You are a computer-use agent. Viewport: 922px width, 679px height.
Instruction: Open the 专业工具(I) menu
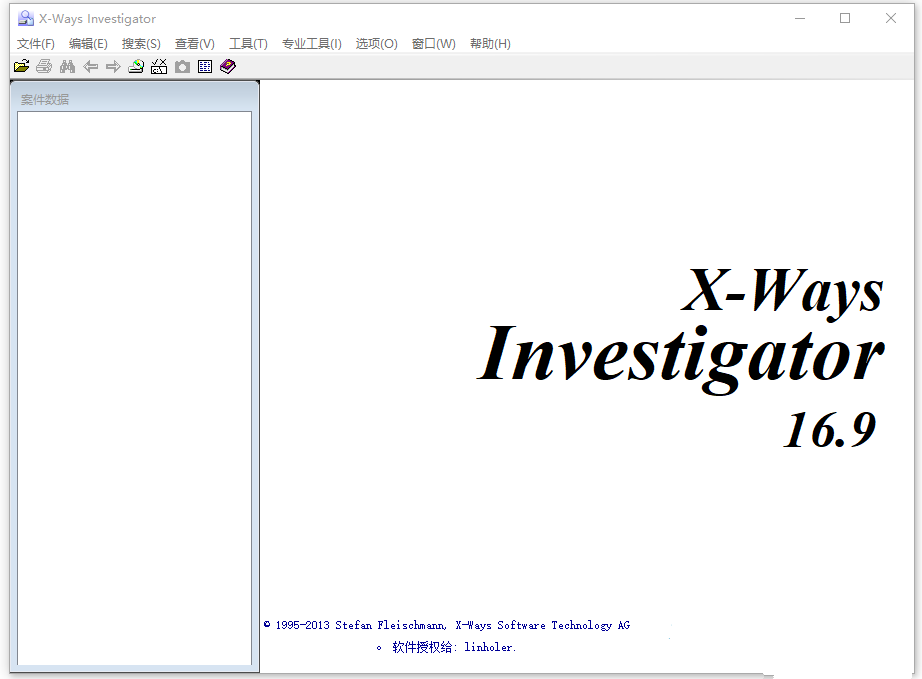point(311,43)
